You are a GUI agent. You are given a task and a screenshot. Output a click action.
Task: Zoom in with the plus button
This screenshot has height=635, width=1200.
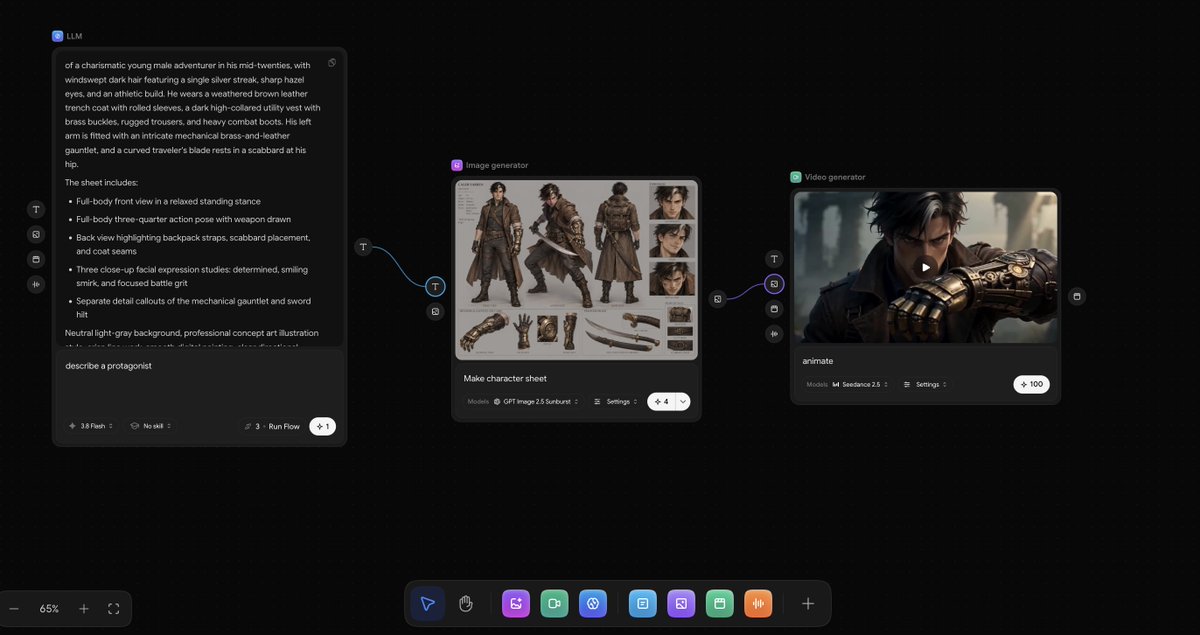pyautogui.click(x=84, y=608)
